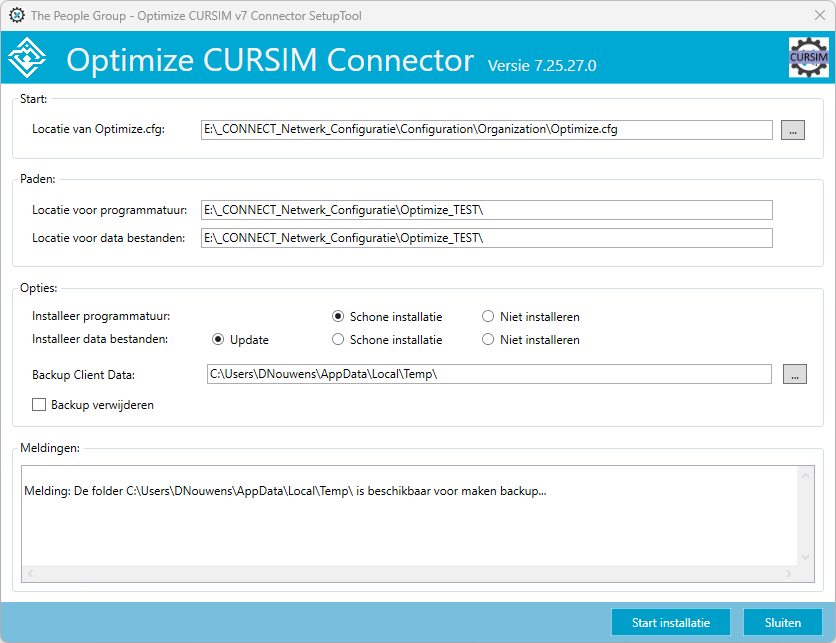Image resolution: width=836 pixels, height=643 pixels.
Task: Click the Backup Client Data path field
Action: 489,374
